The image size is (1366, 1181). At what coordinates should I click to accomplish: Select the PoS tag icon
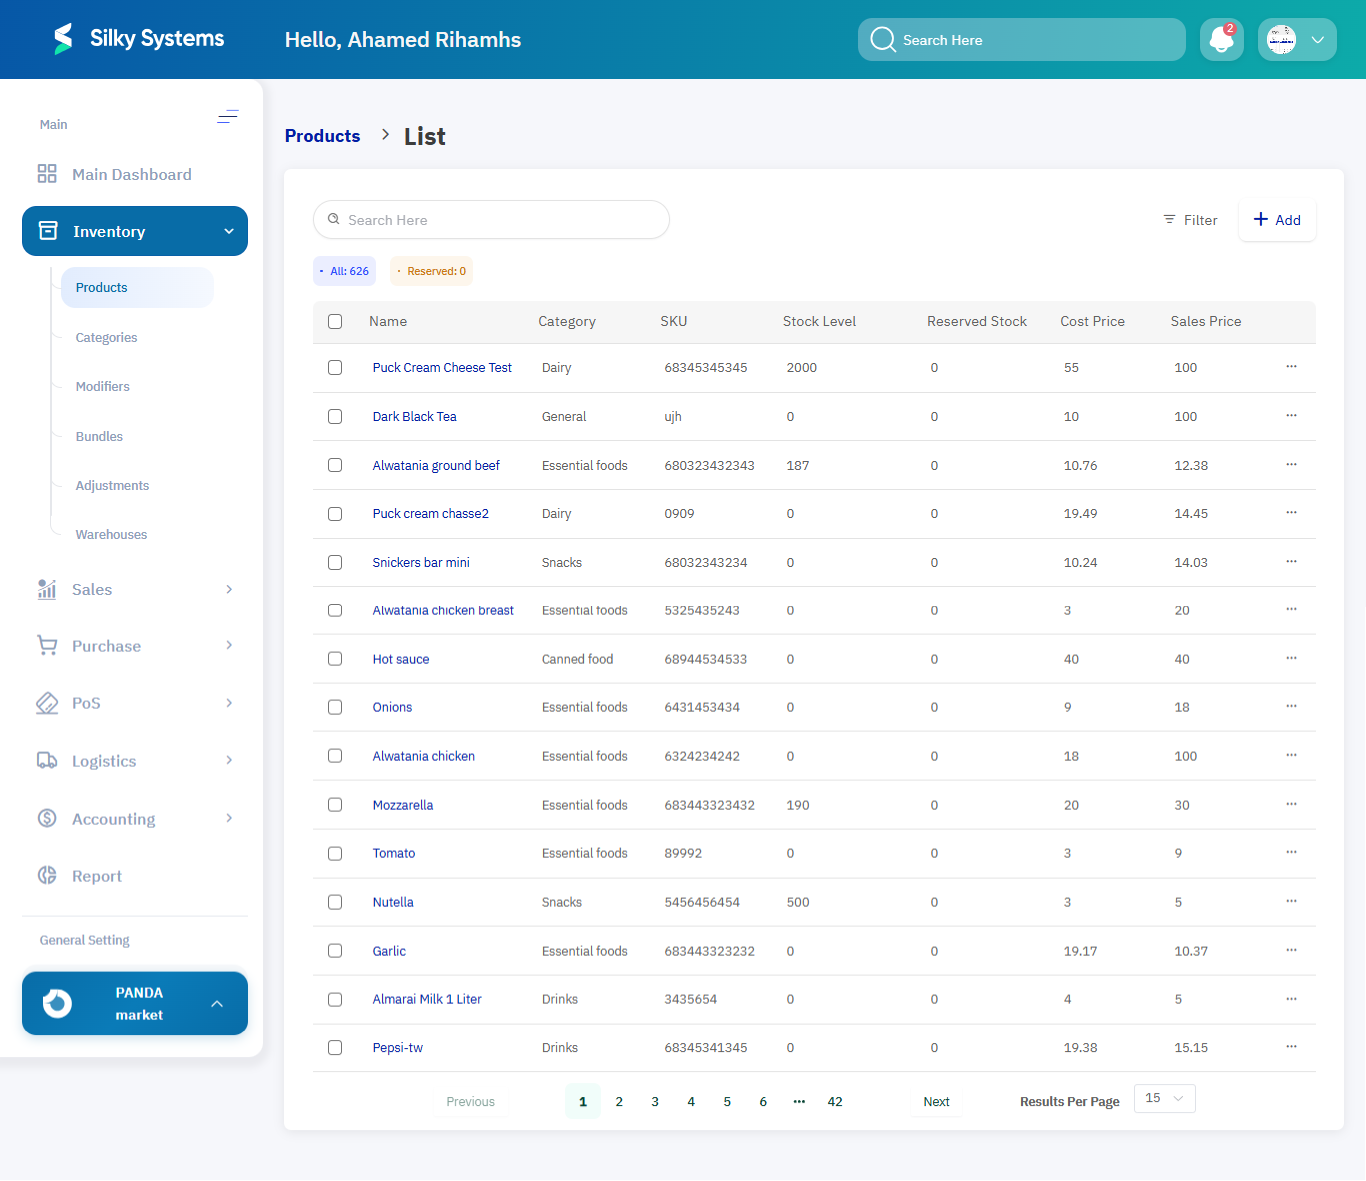pos(46,703)
